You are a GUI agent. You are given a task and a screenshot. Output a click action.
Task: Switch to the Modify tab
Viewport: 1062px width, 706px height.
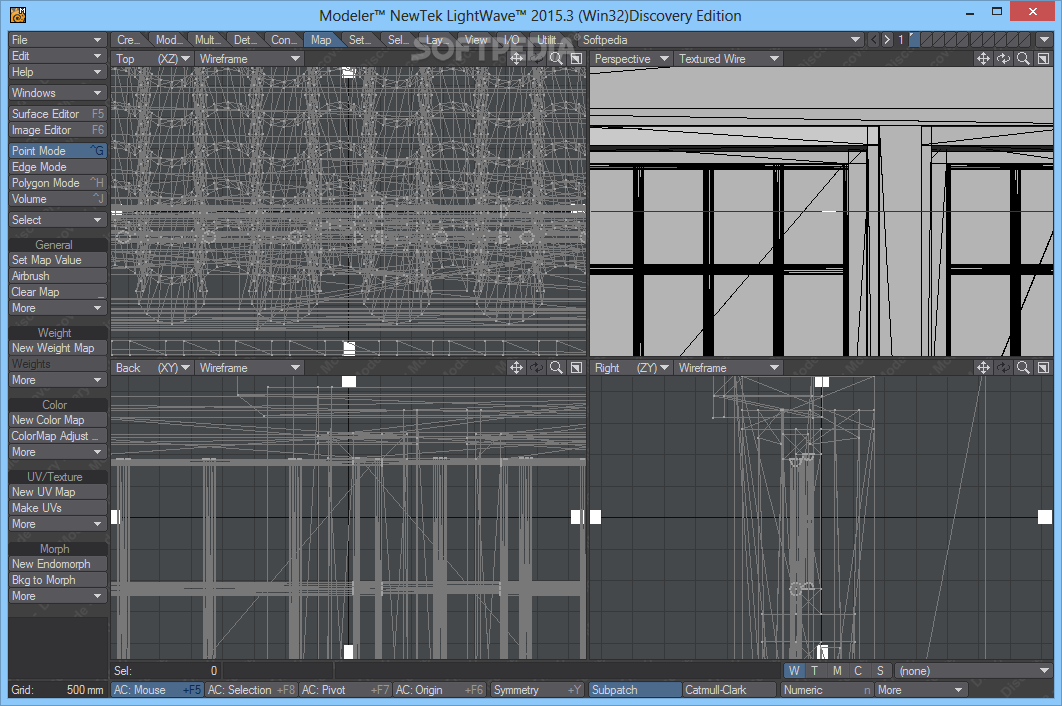[169, 40]
